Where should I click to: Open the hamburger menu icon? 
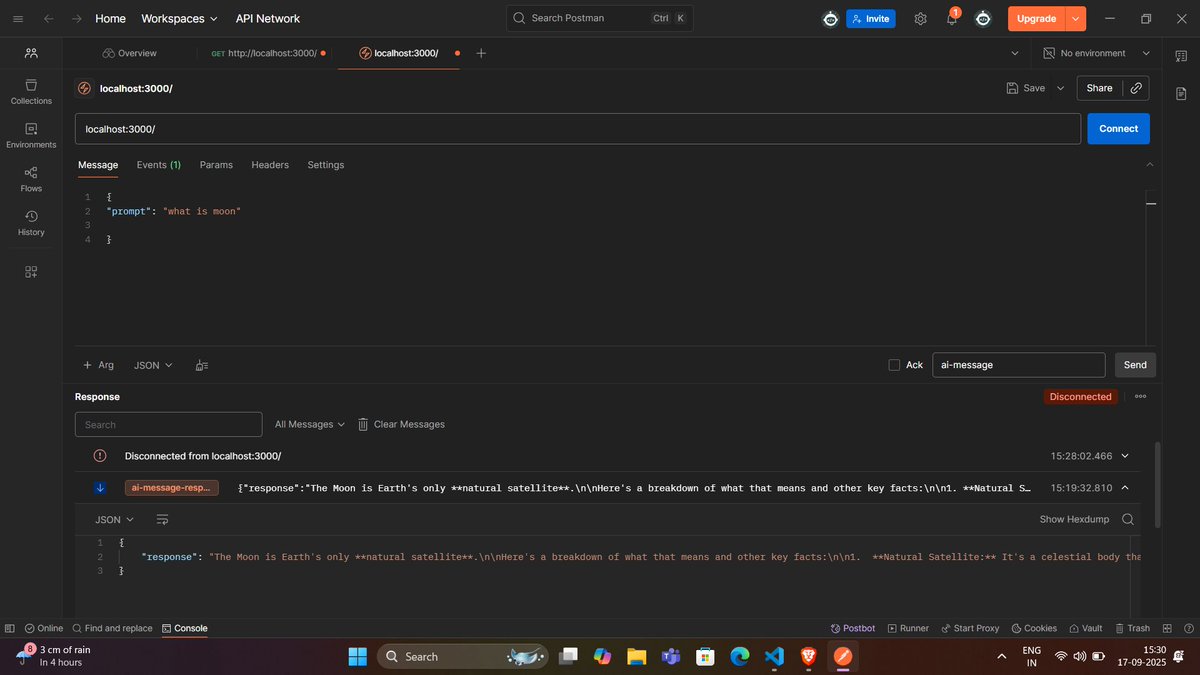pyautogui.click(x=18, y=18)
